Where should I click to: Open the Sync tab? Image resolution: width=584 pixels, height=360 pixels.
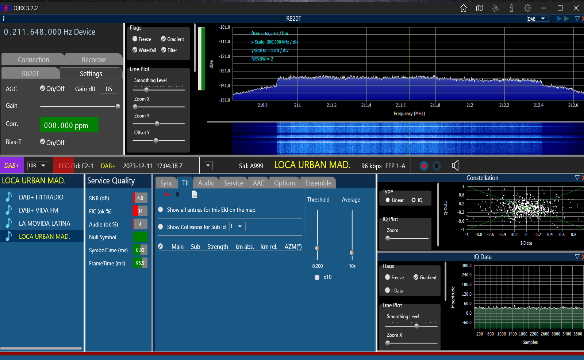[166, 183]
